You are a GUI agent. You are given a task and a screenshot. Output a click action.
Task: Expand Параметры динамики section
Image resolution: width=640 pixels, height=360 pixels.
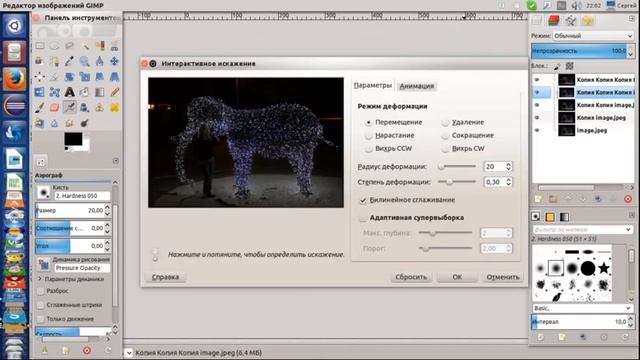(40, 279)
